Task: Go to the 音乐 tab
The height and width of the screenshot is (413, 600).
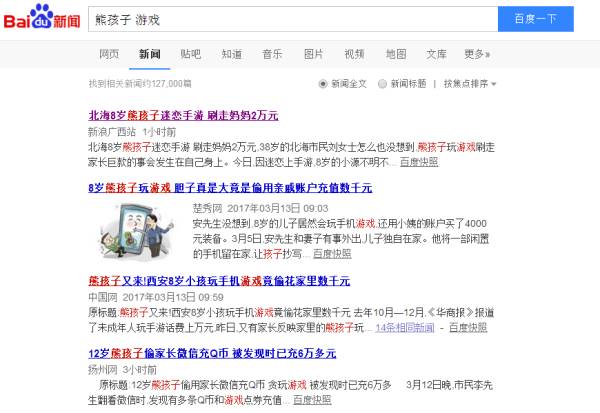Action: click(272, 54)
